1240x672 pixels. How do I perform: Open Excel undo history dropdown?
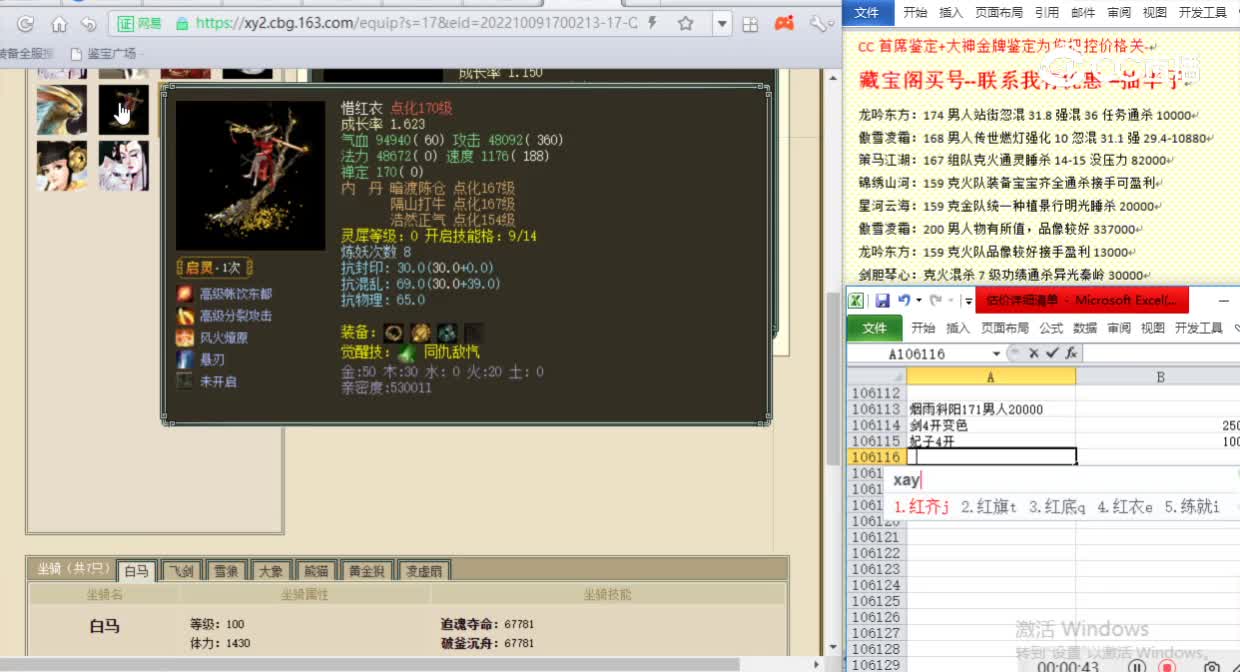(918, 300)
